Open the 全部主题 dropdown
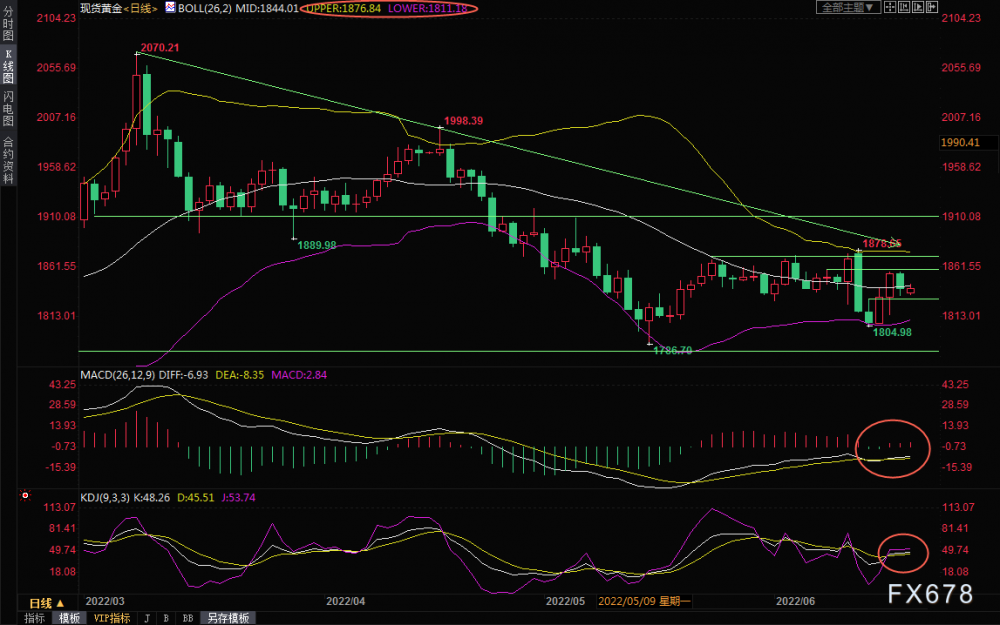The height and width of the screenshot is (625, 1000). [x=849, y=7]
